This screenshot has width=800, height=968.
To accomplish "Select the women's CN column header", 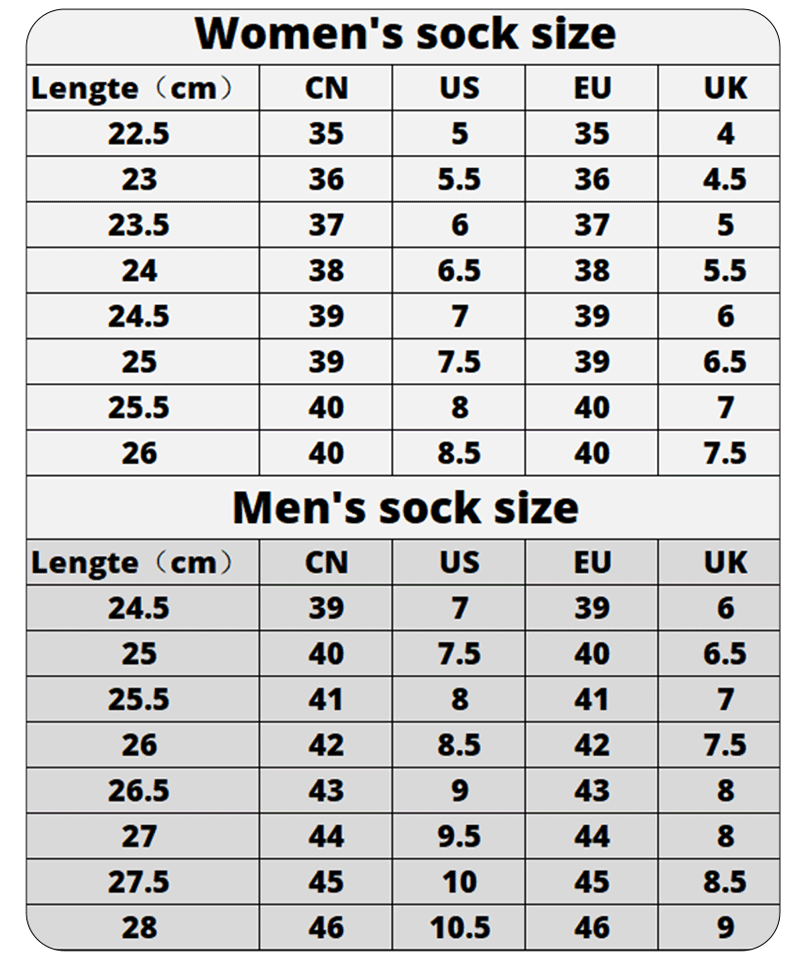I will click(326, 88).
